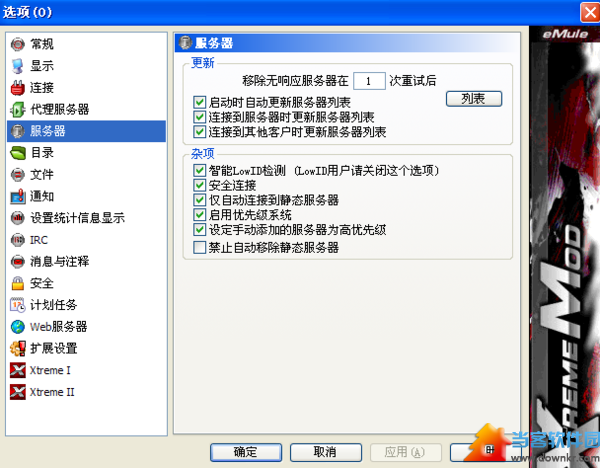Select the Xtreme II red X icon
This screenshot has width=600, height=468.
point(18,392)
